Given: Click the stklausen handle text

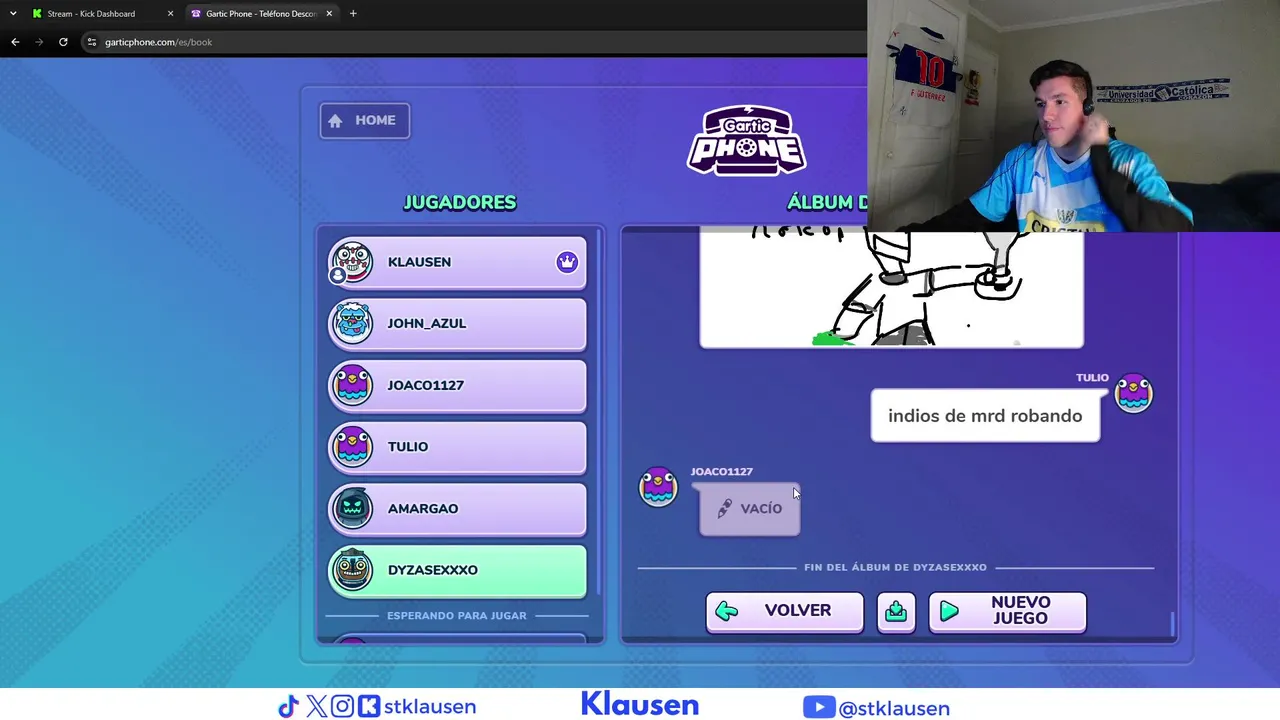Looking at the screenshot, I should [431, 707].
